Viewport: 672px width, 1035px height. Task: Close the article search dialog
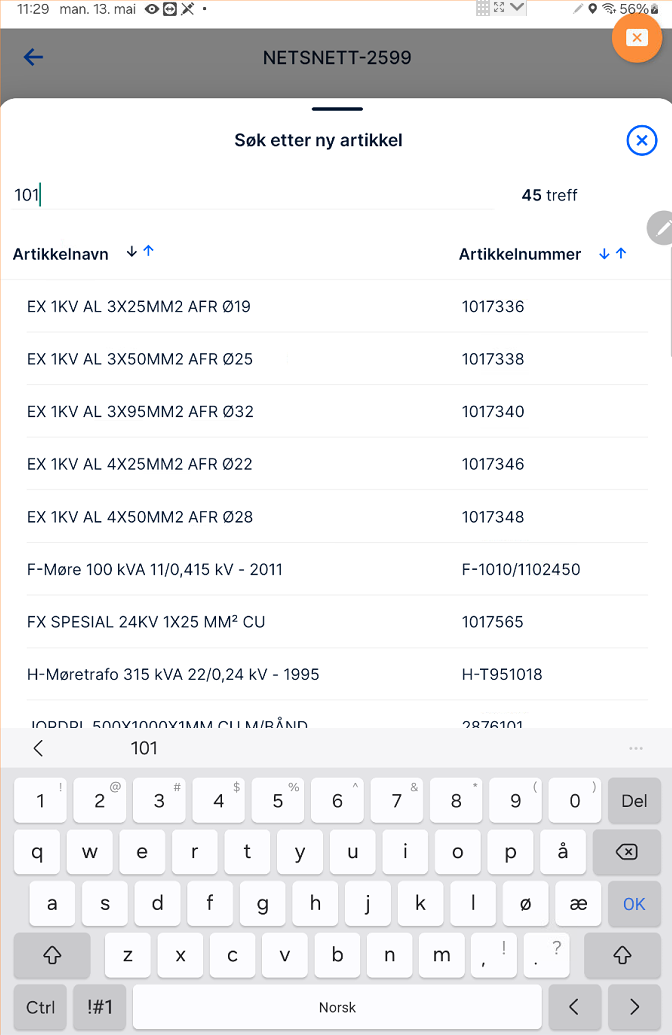642,141
